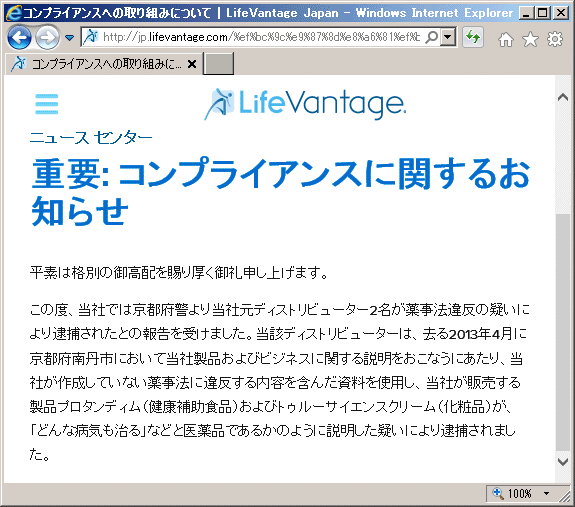Open the Home icon
The image size is (575, 507).
tap(506, 39)
